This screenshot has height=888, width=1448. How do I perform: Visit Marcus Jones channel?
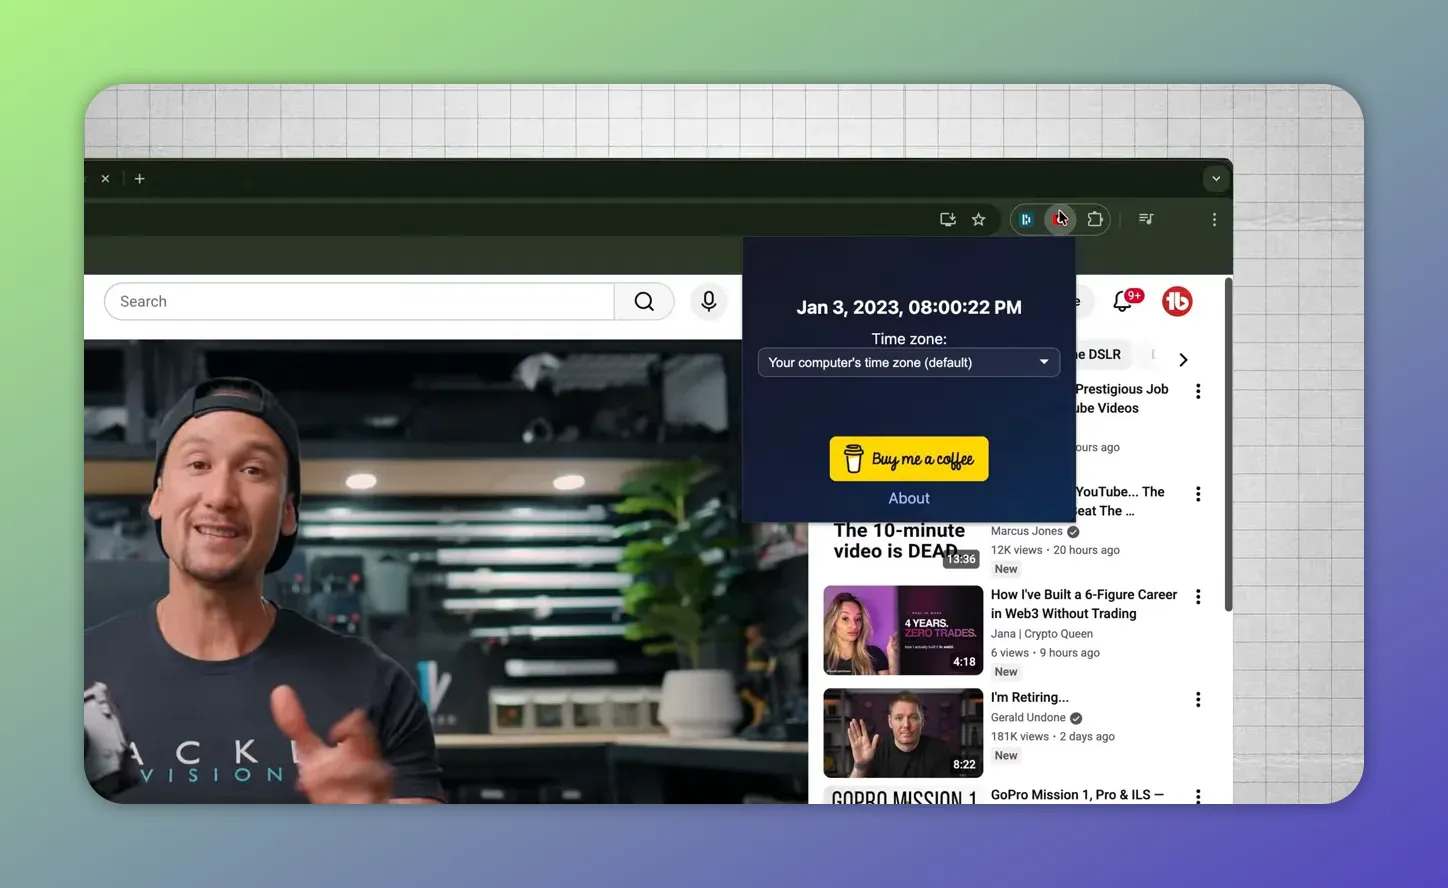click(x=1026, y=531)
